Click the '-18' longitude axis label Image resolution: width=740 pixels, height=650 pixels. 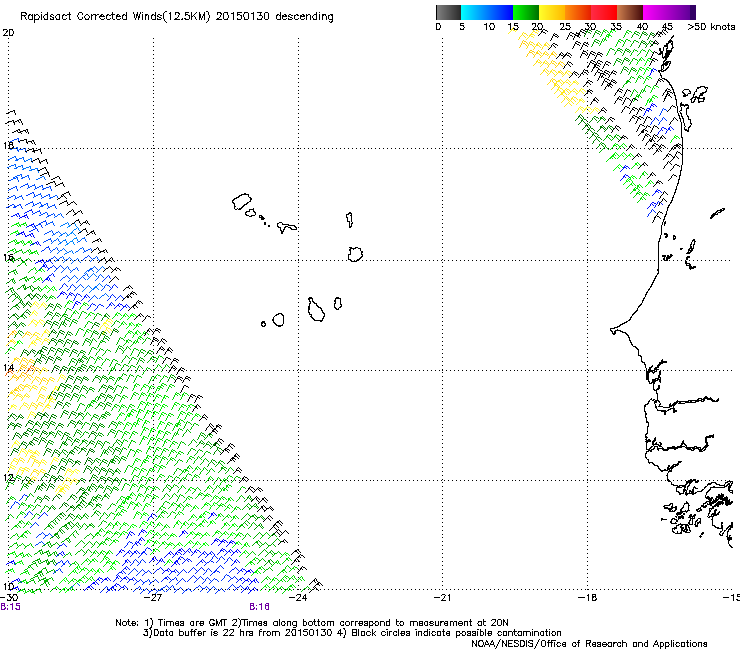pos(588,597)
